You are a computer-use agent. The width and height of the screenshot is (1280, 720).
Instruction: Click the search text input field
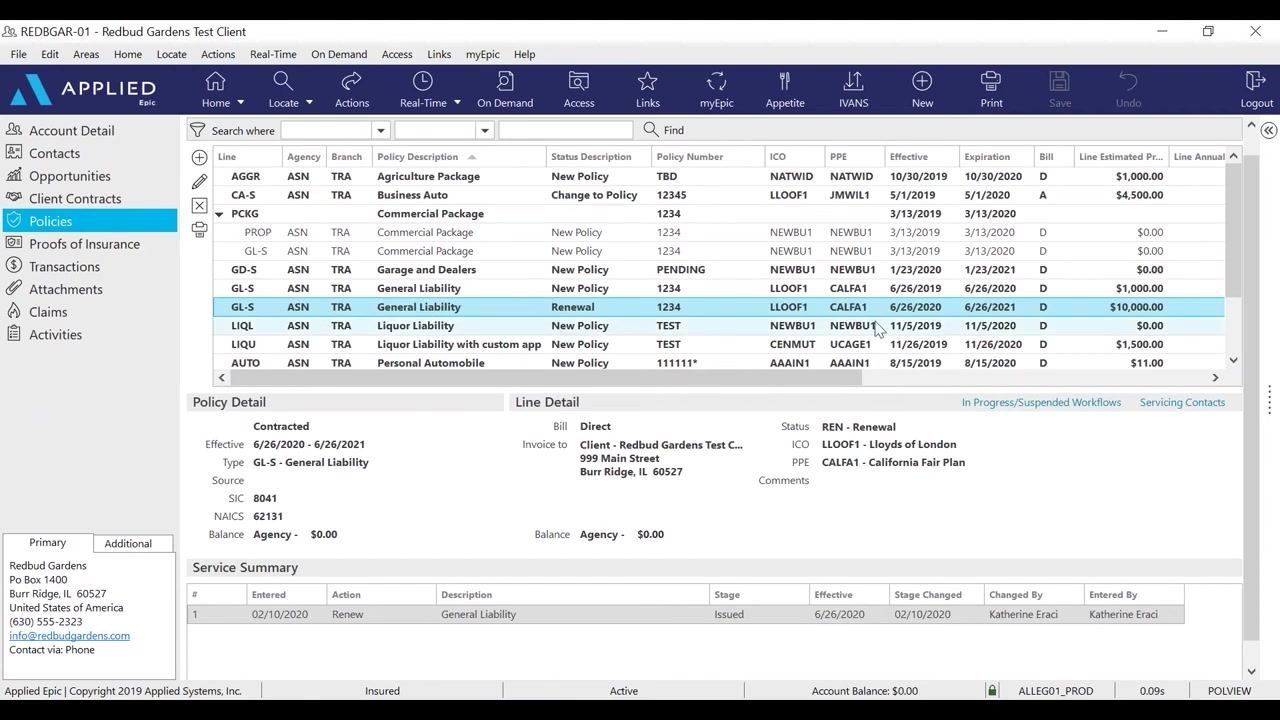(565, 130)
